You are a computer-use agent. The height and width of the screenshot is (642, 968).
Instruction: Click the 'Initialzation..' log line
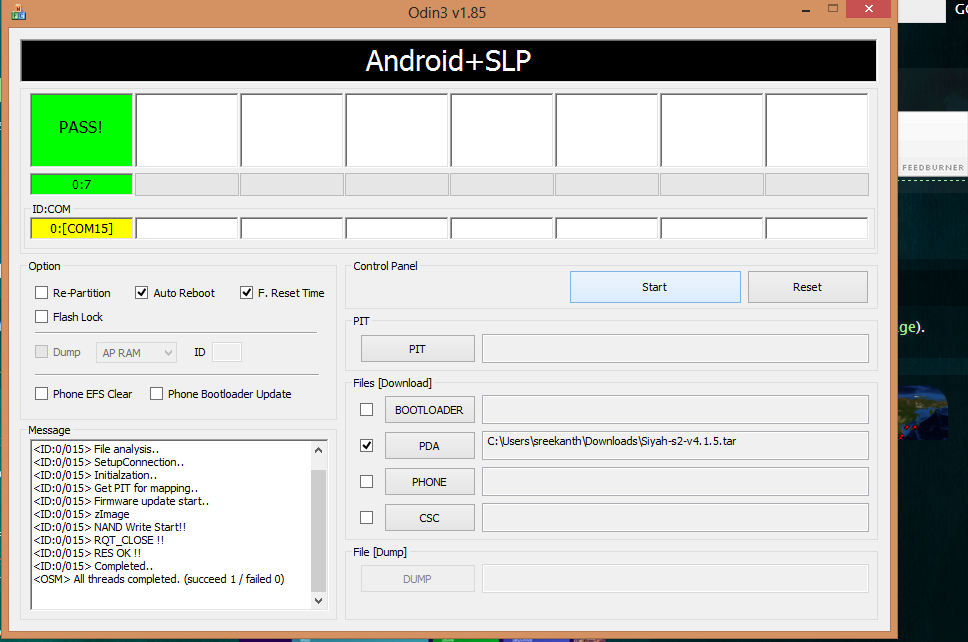tap(95, 475)
